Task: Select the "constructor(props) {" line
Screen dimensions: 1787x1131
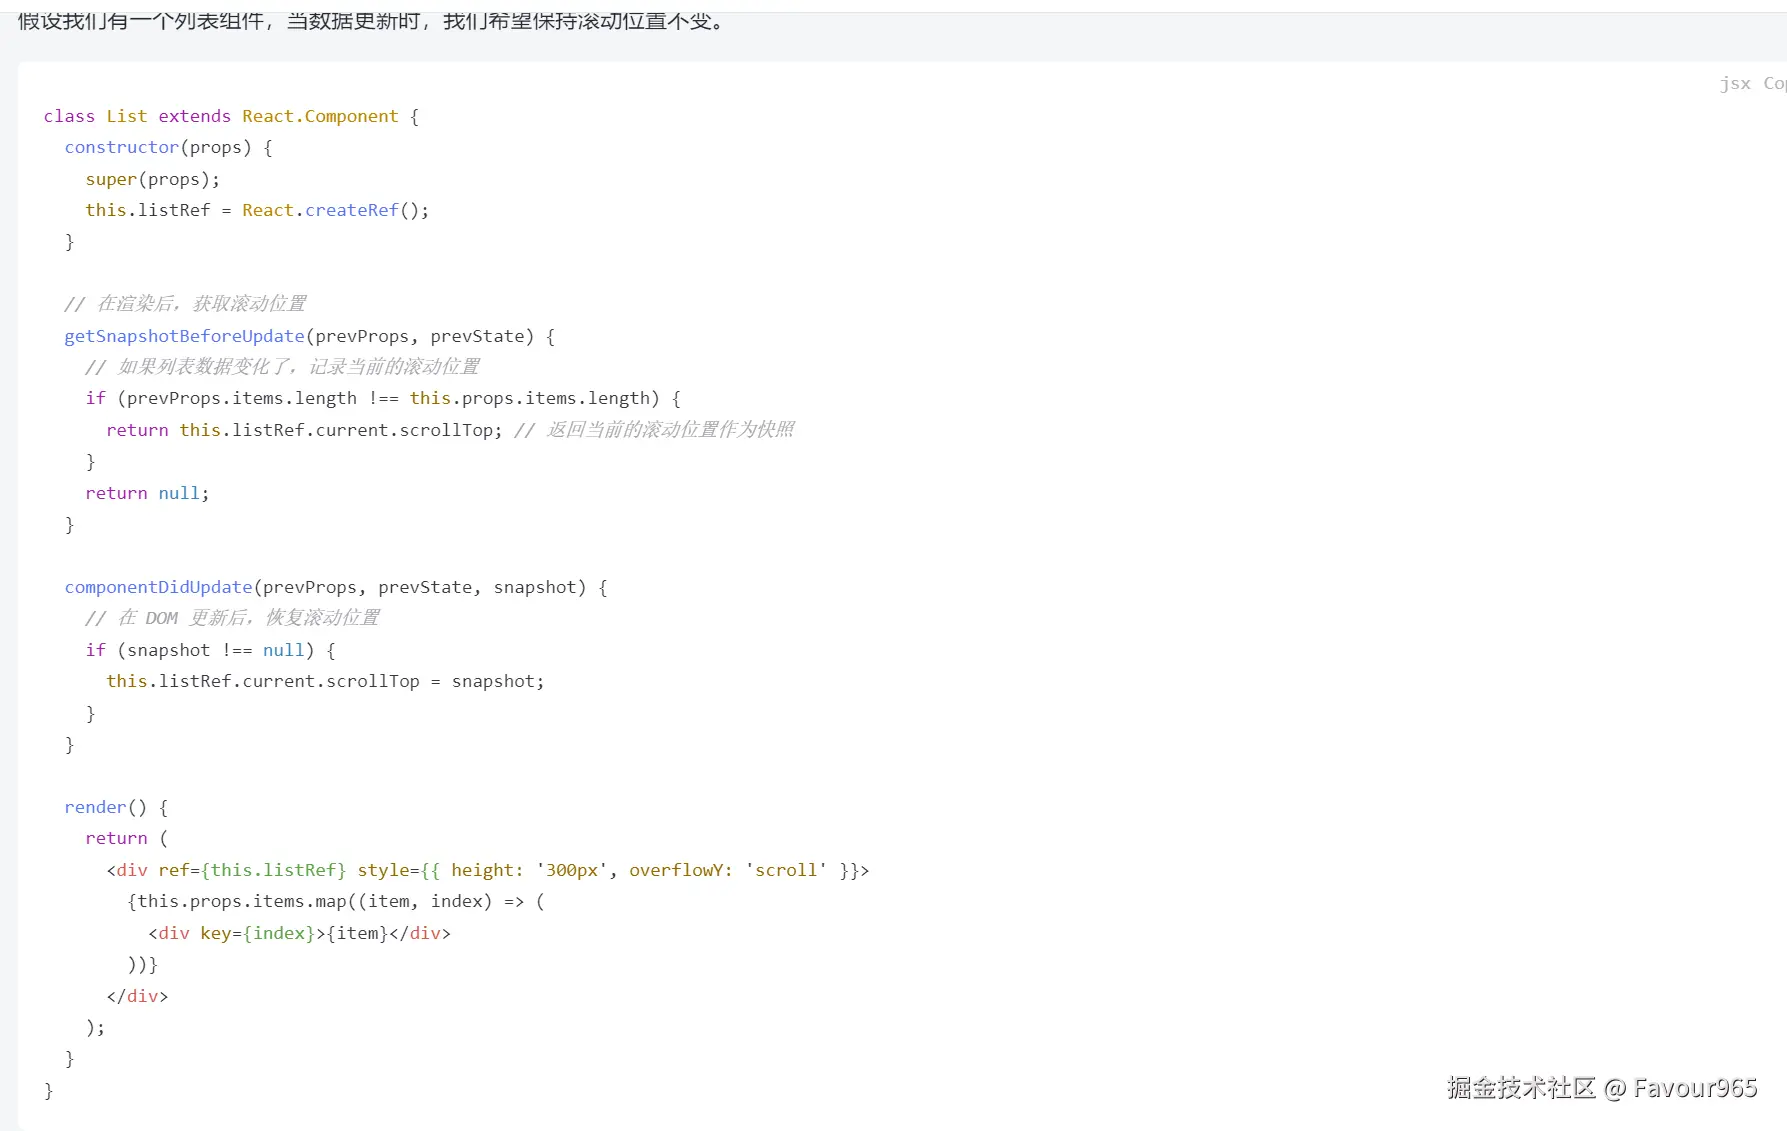Action: (x=168, y=147)
